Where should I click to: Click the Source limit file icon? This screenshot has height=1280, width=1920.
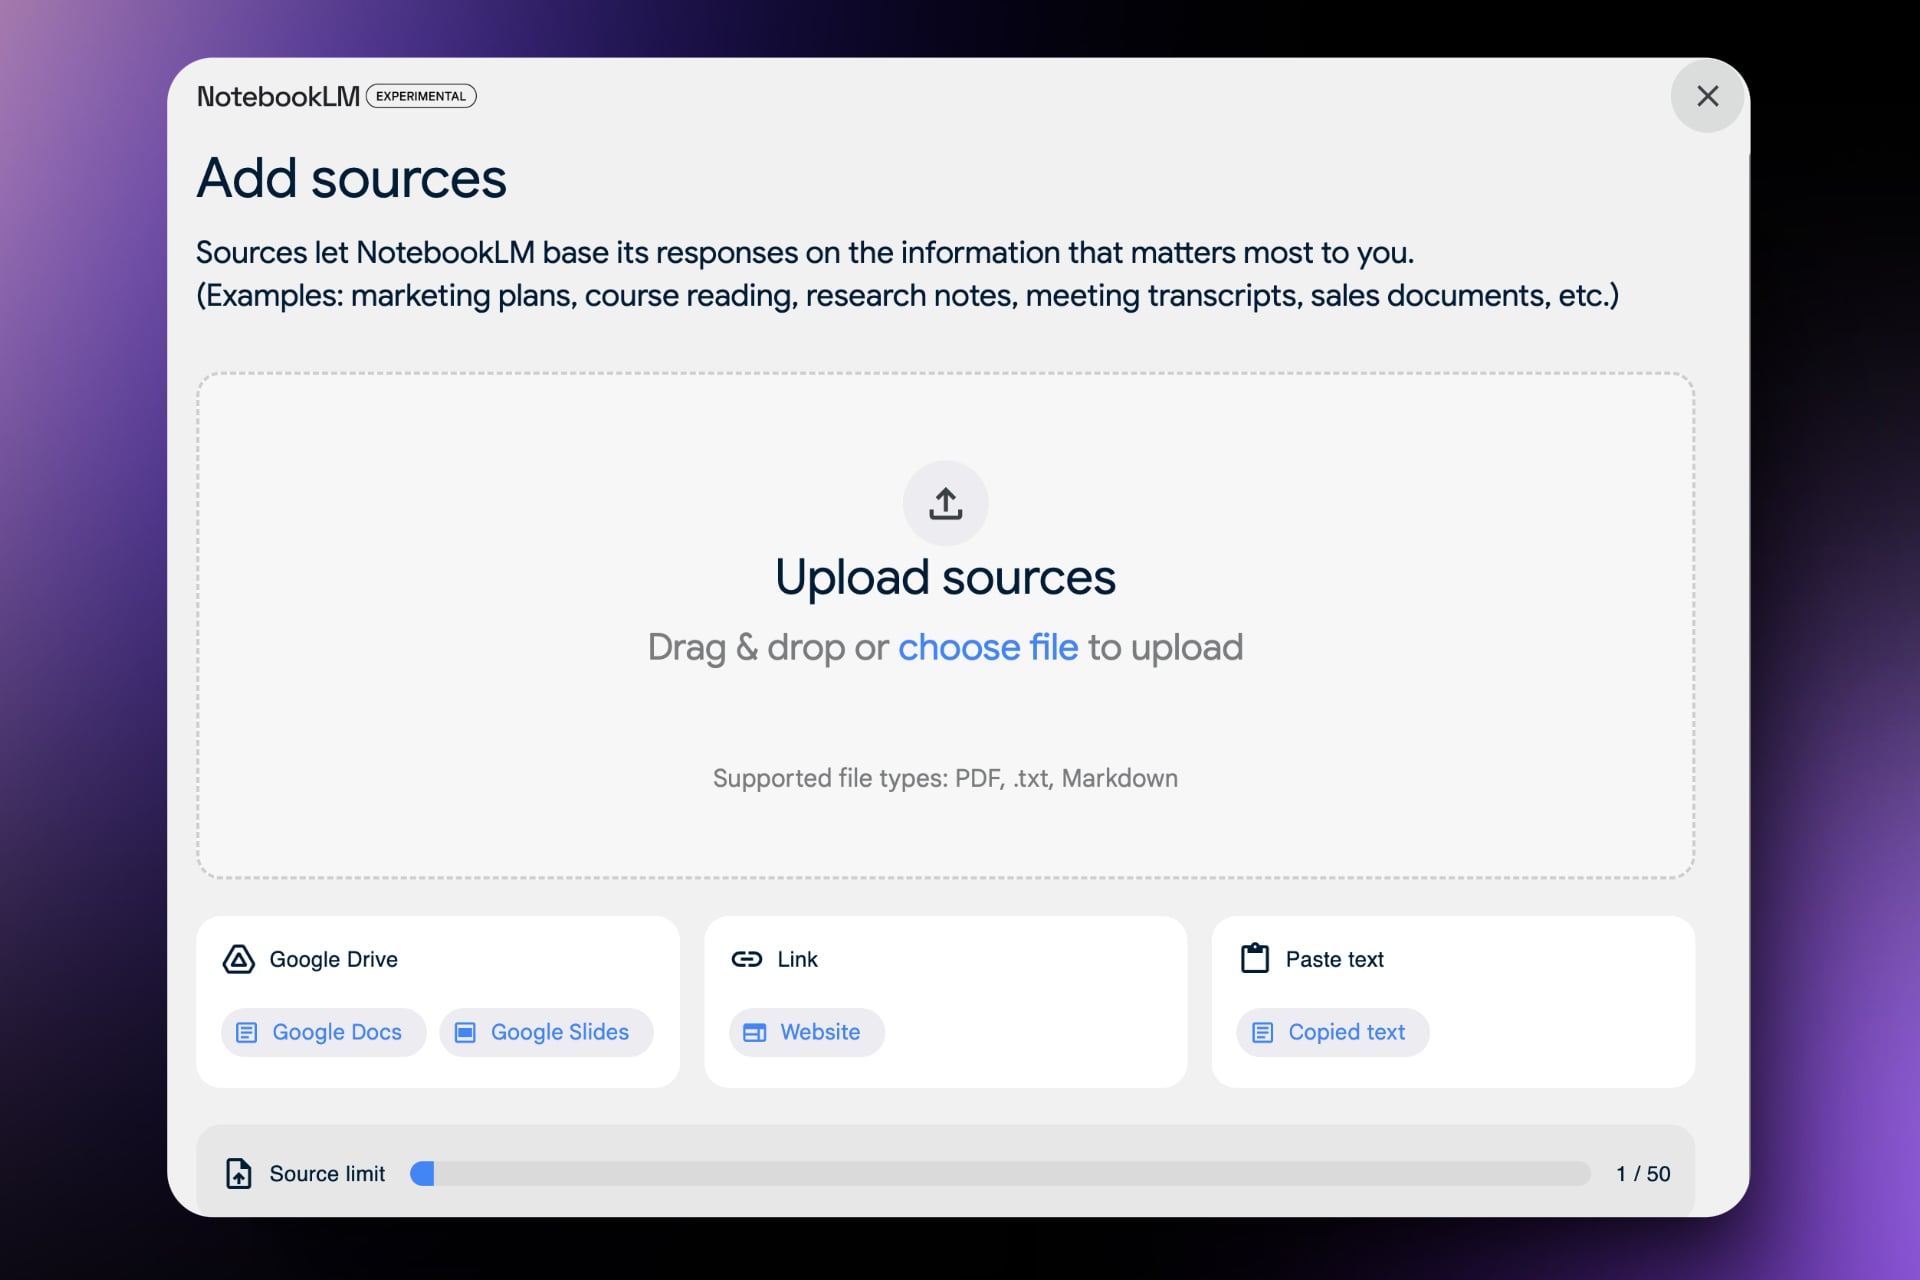coord(238,1173)
